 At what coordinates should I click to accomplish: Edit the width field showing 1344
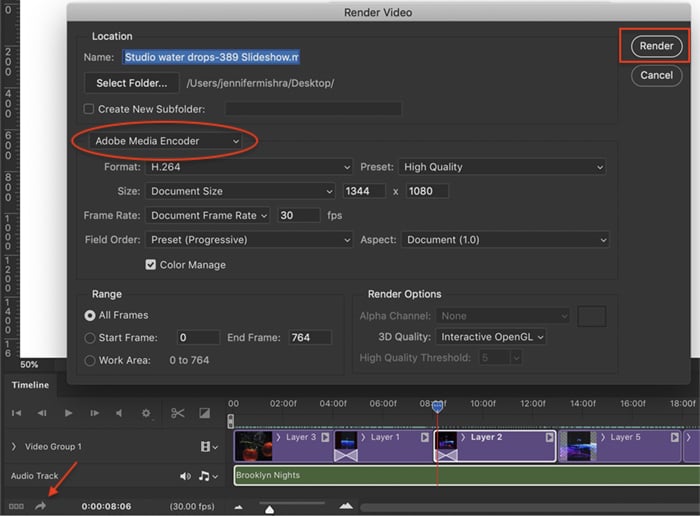364,191
